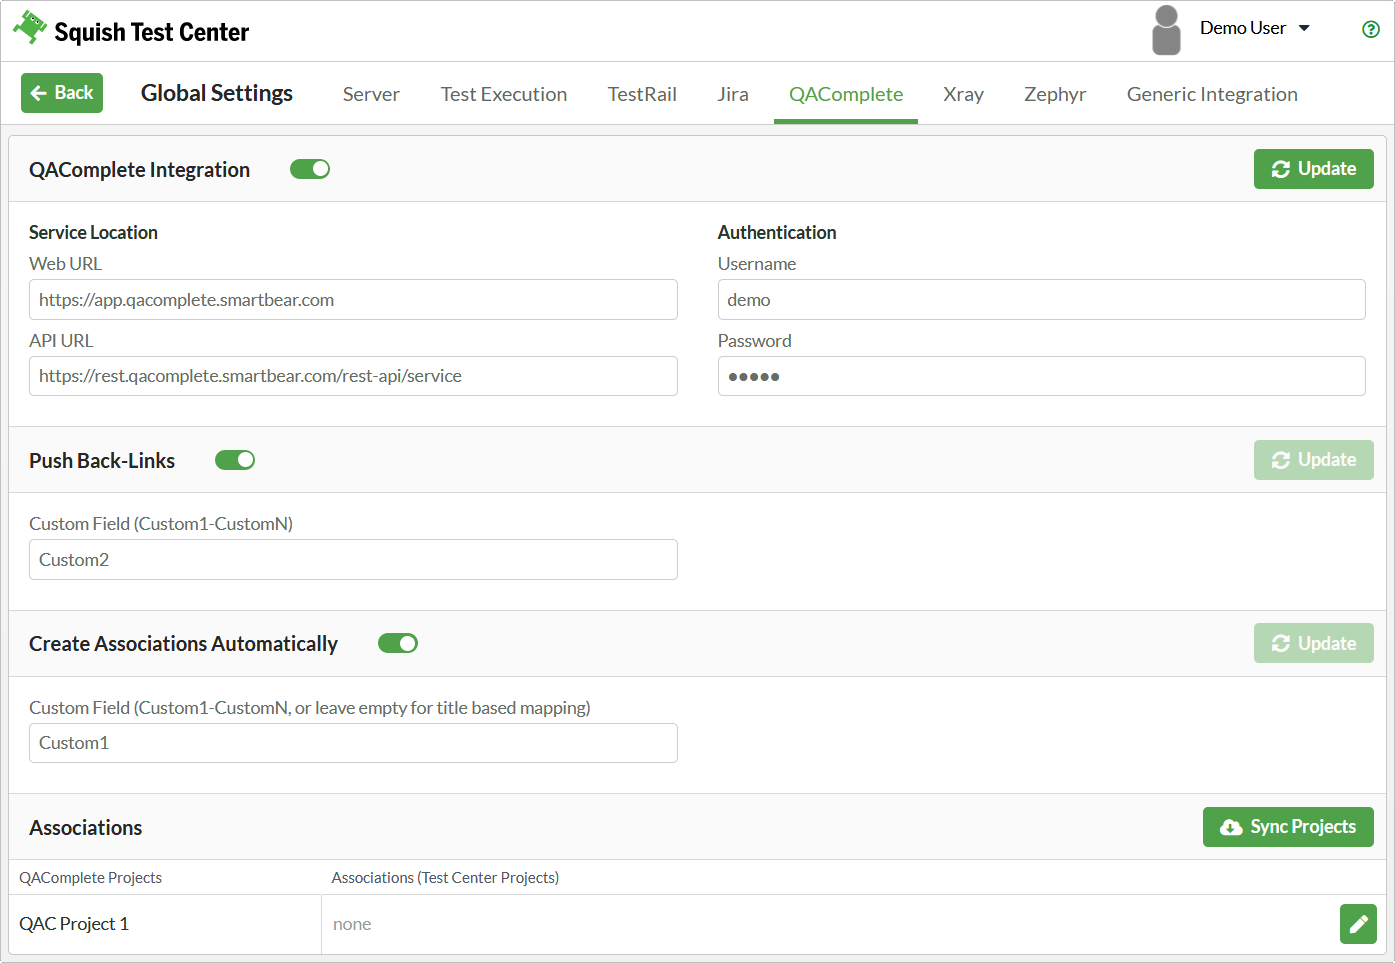Click the pencil edit icon for QAC Project 1
The height and width of the screenshot is (963, 1395).
point(1358,924)
